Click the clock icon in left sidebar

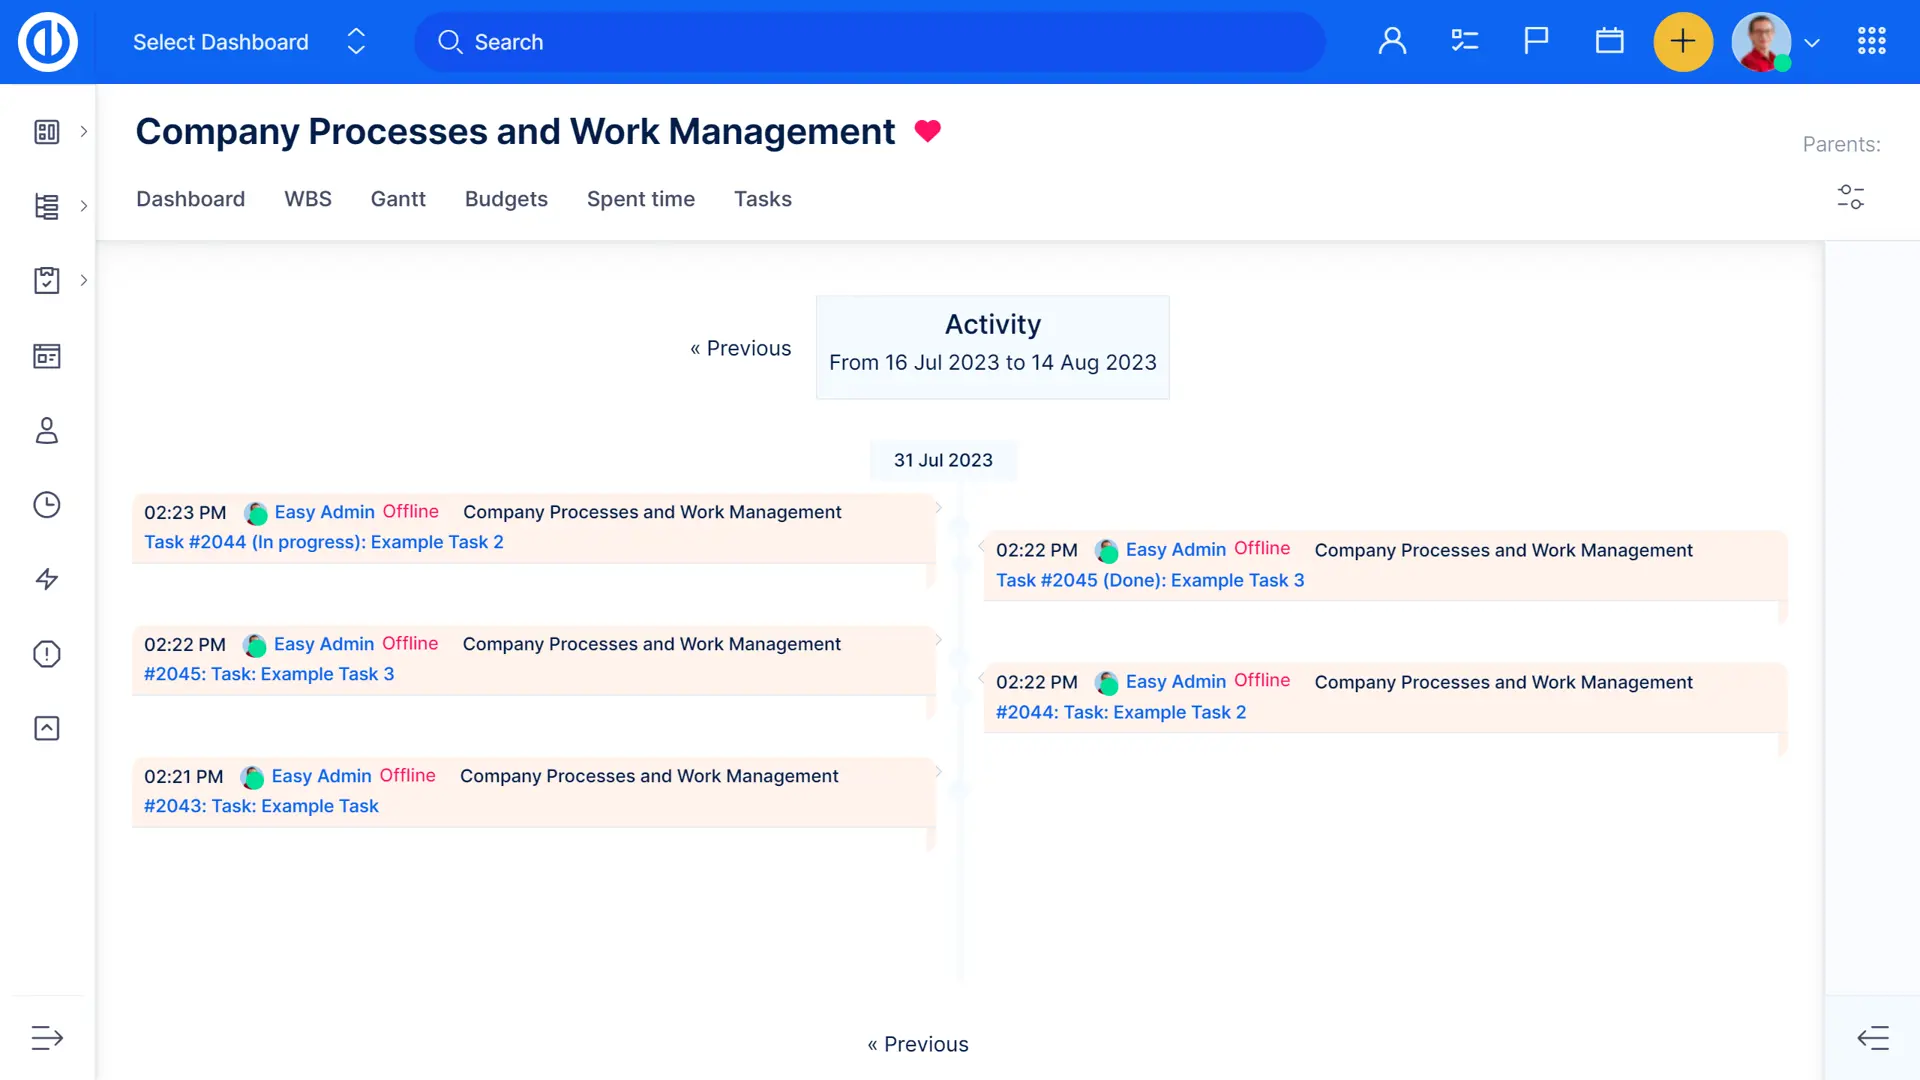(x=47, y=505)
